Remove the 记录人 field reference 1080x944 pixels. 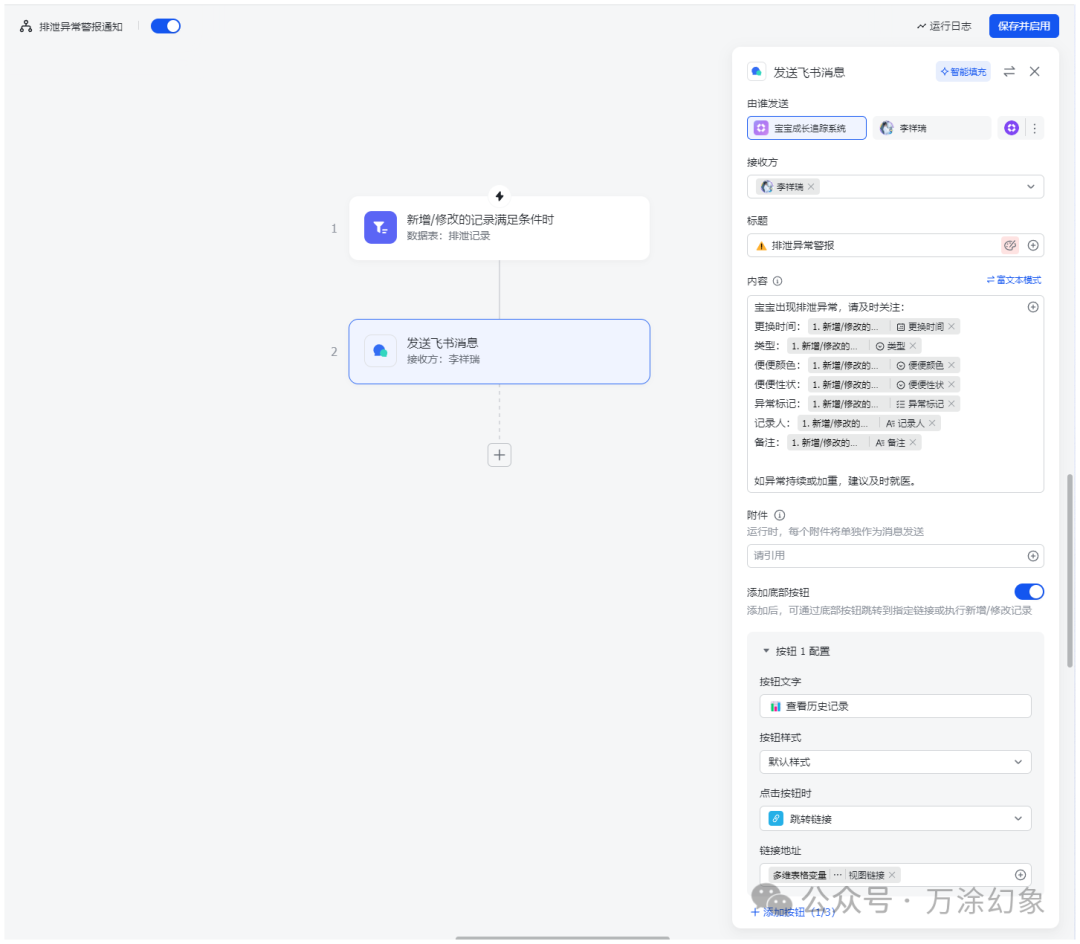pyautogui.click(x=932, y=423)
